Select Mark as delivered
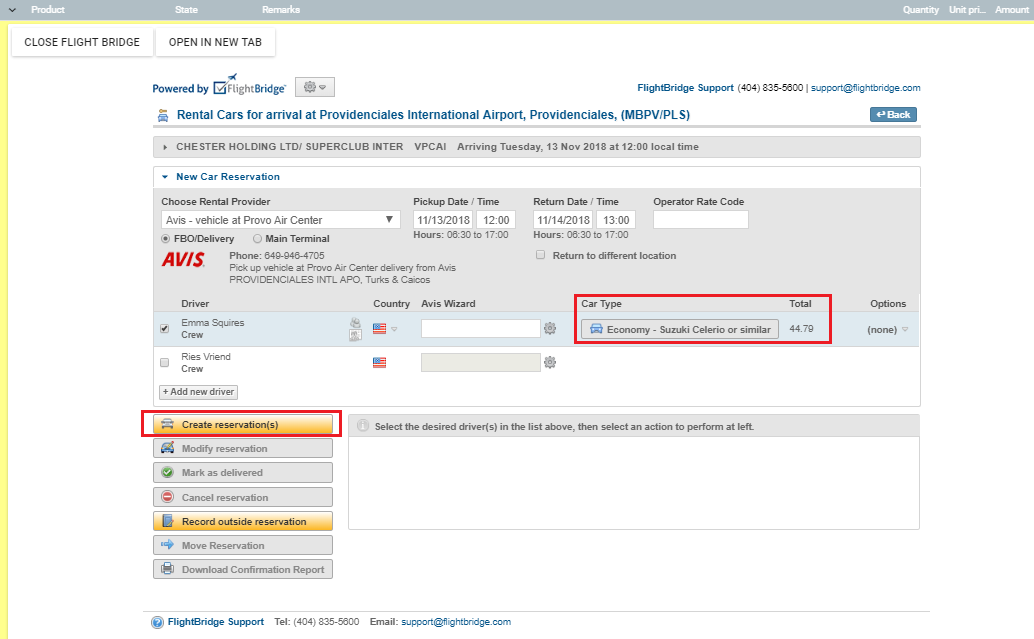This screenshot has width=1034, height=639. click(243, 473)
